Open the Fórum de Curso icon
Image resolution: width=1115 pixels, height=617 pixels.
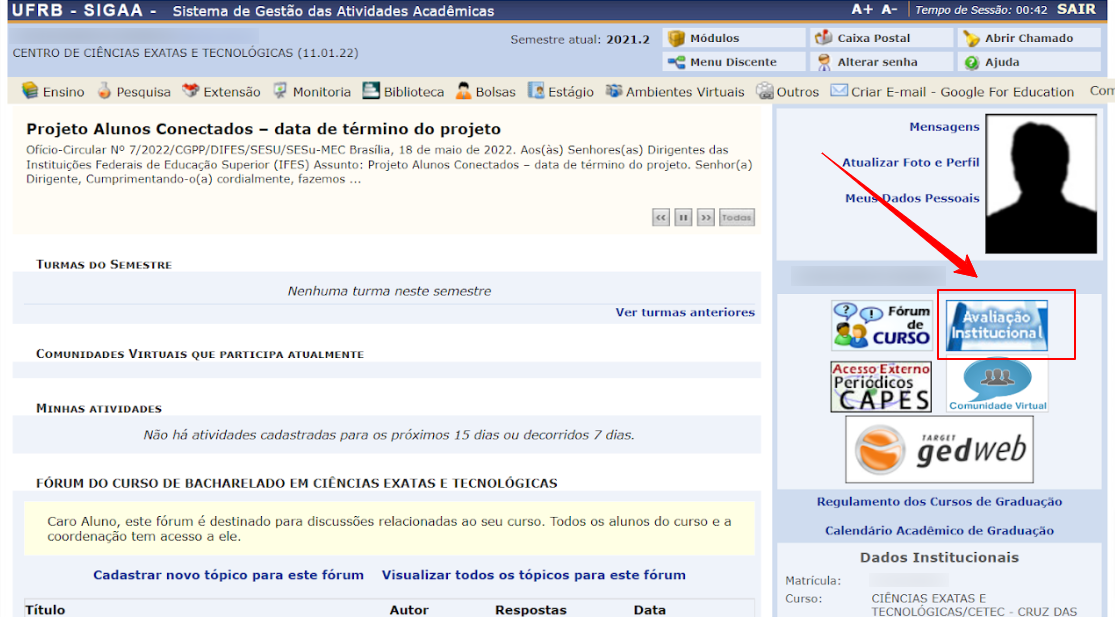point(881,325)
